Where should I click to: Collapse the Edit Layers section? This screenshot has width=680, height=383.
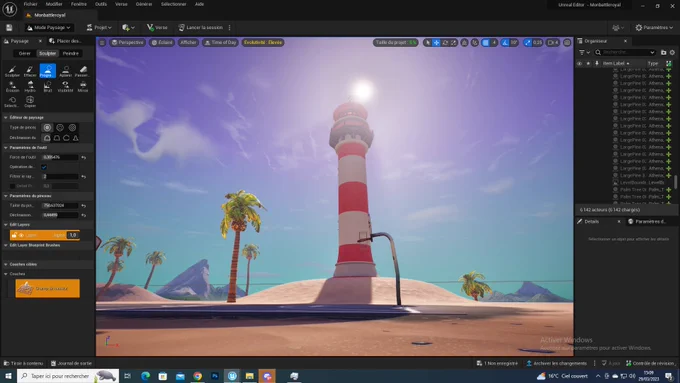pyautogui.click(x=6, y=225)
